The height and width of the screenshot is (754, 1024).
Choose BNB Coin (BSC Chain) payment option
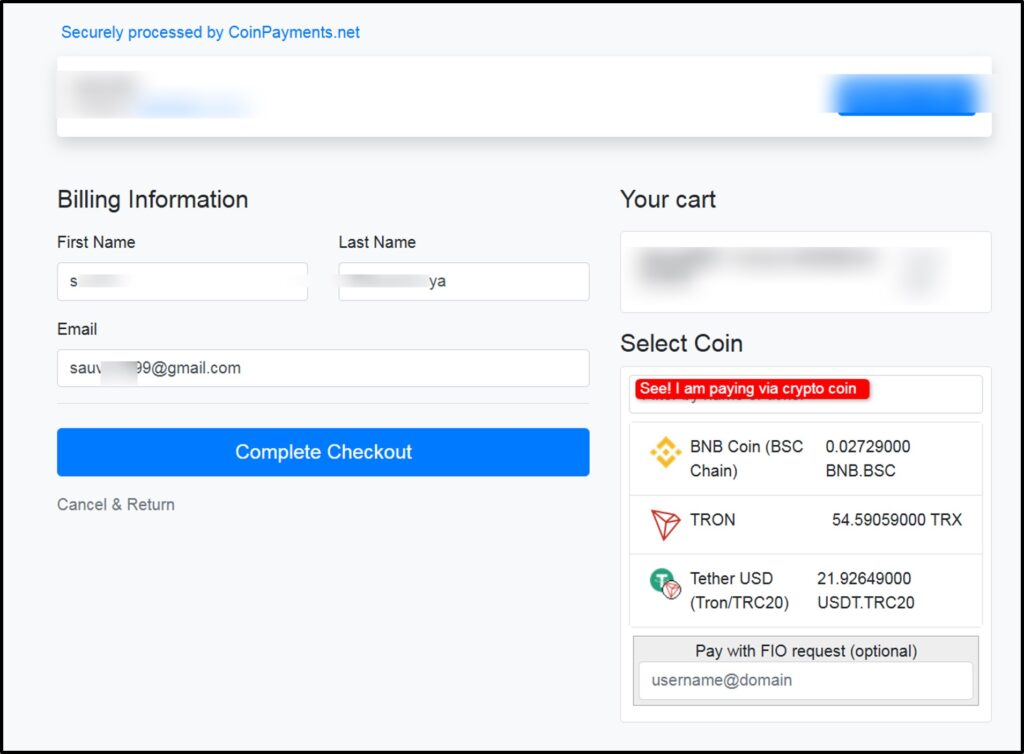805,459
